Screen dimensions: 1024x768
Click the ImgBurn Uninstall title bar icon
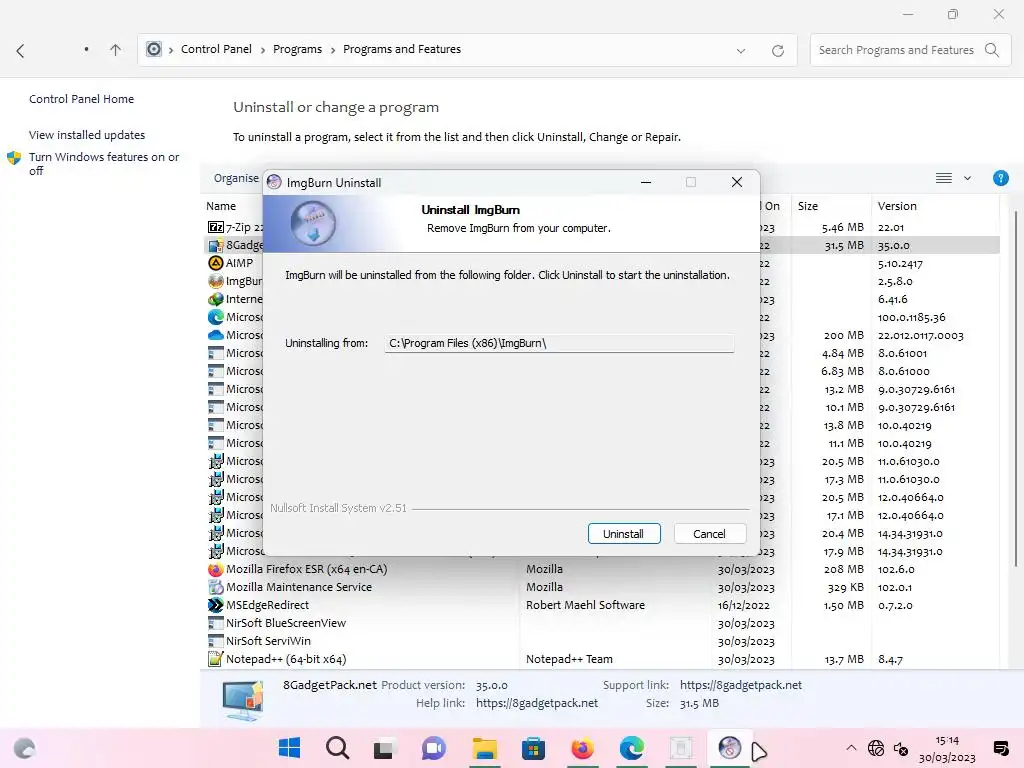pos(274,182)
